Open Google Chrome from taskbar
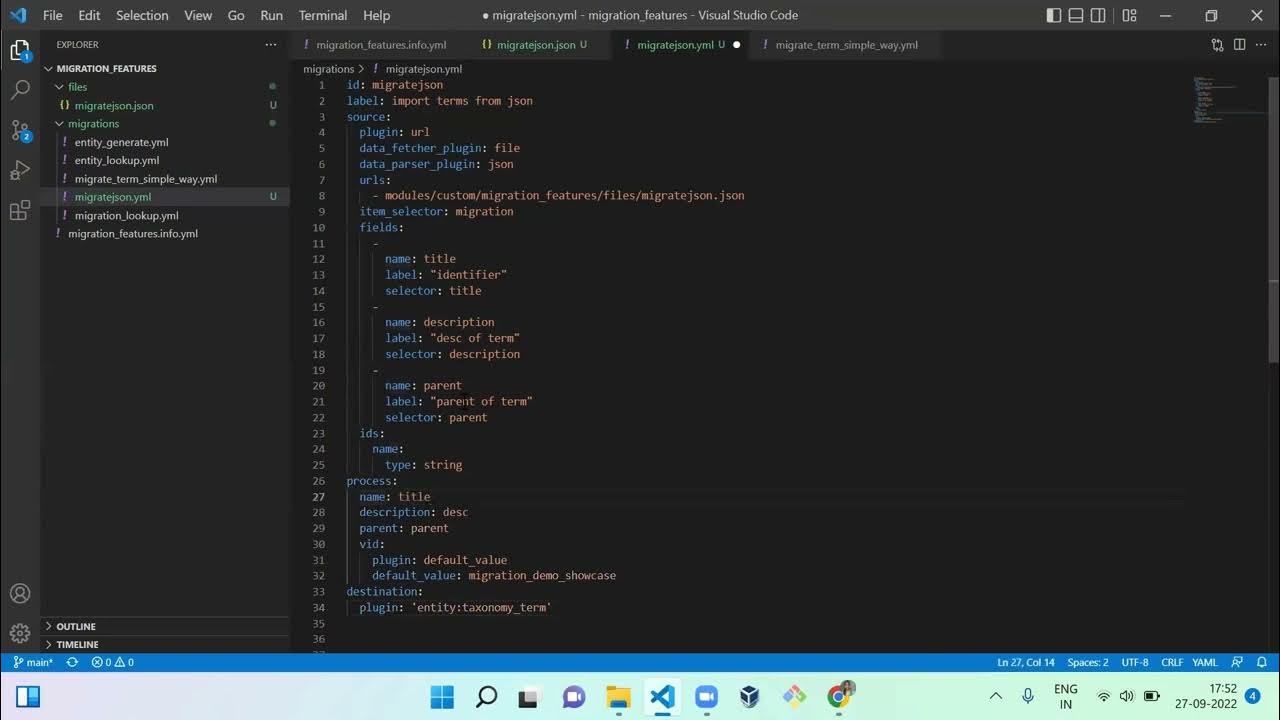 click(x=838, y=697)
